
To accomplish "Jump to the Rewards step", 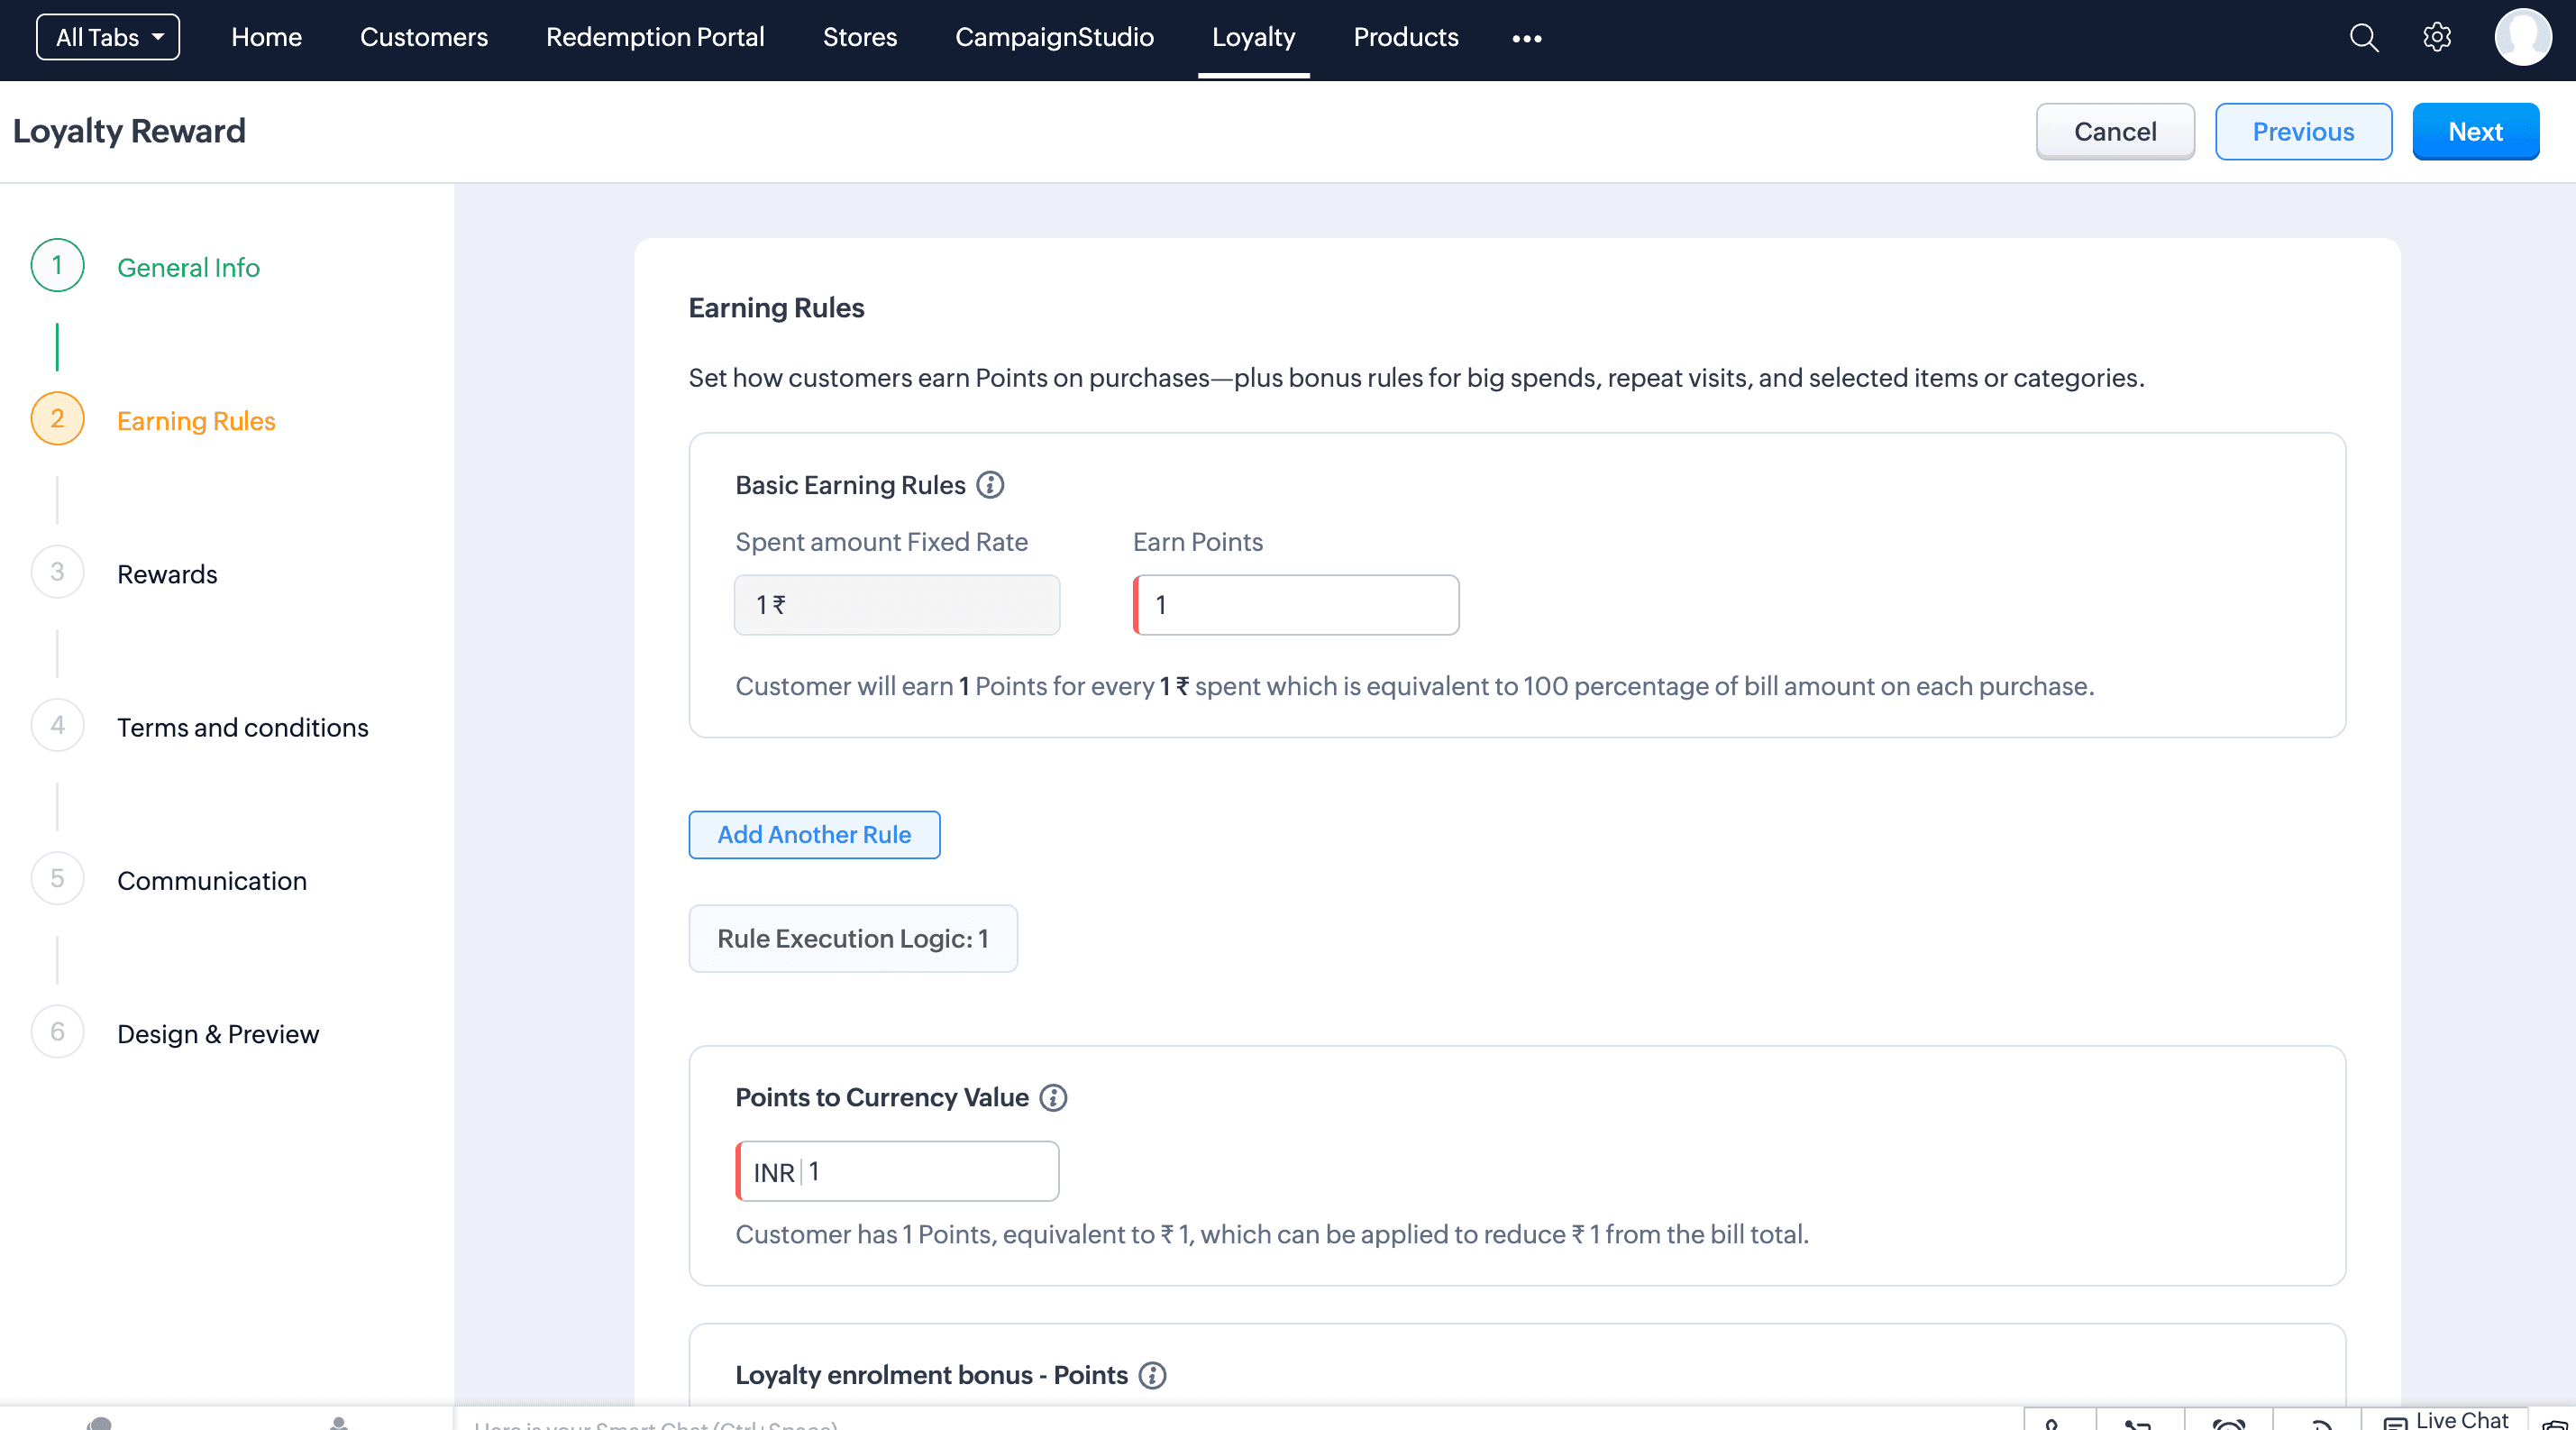I will [x=167, y=573].
